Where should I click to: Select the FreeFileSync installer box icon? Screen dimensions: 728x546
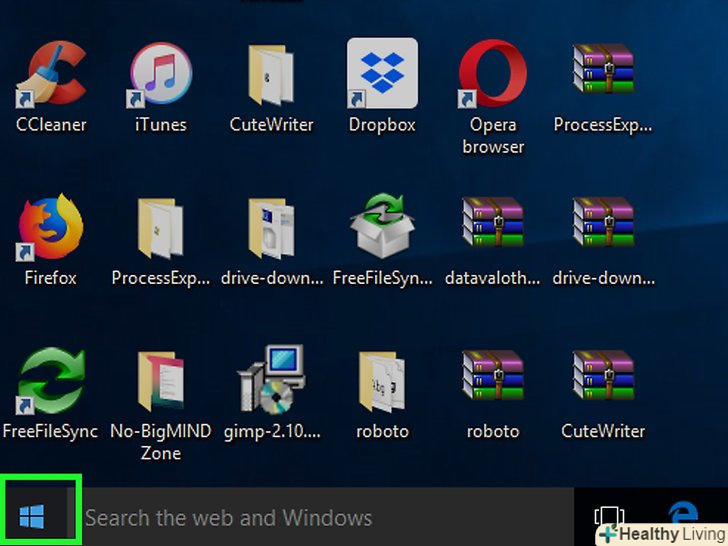pos(382,228)
